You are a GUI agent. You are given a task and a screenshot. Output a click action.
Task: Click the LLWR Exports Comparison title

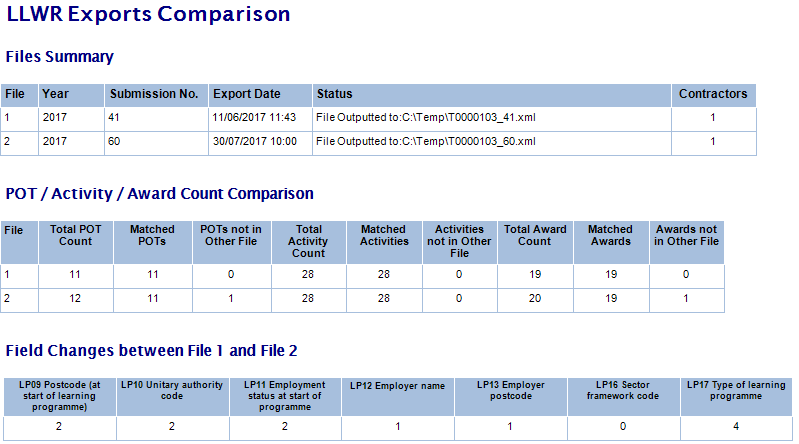coord(148,15)
